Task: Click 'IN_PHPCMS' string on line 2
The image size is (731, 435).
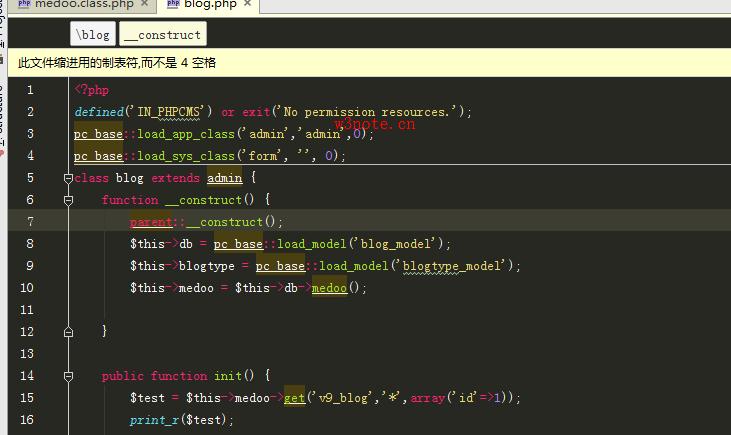Action: click(x=170, y=112)
